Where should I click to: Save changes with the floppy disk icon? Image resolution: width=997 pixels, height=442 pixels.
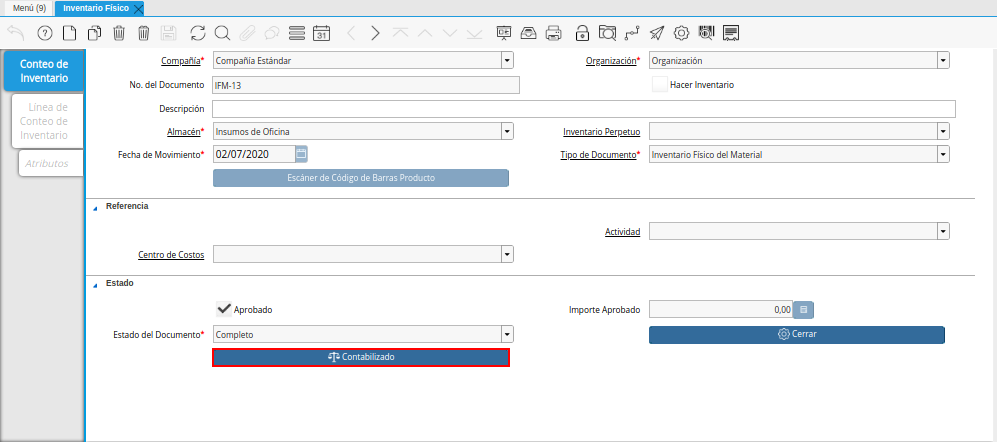coord(168,33)
